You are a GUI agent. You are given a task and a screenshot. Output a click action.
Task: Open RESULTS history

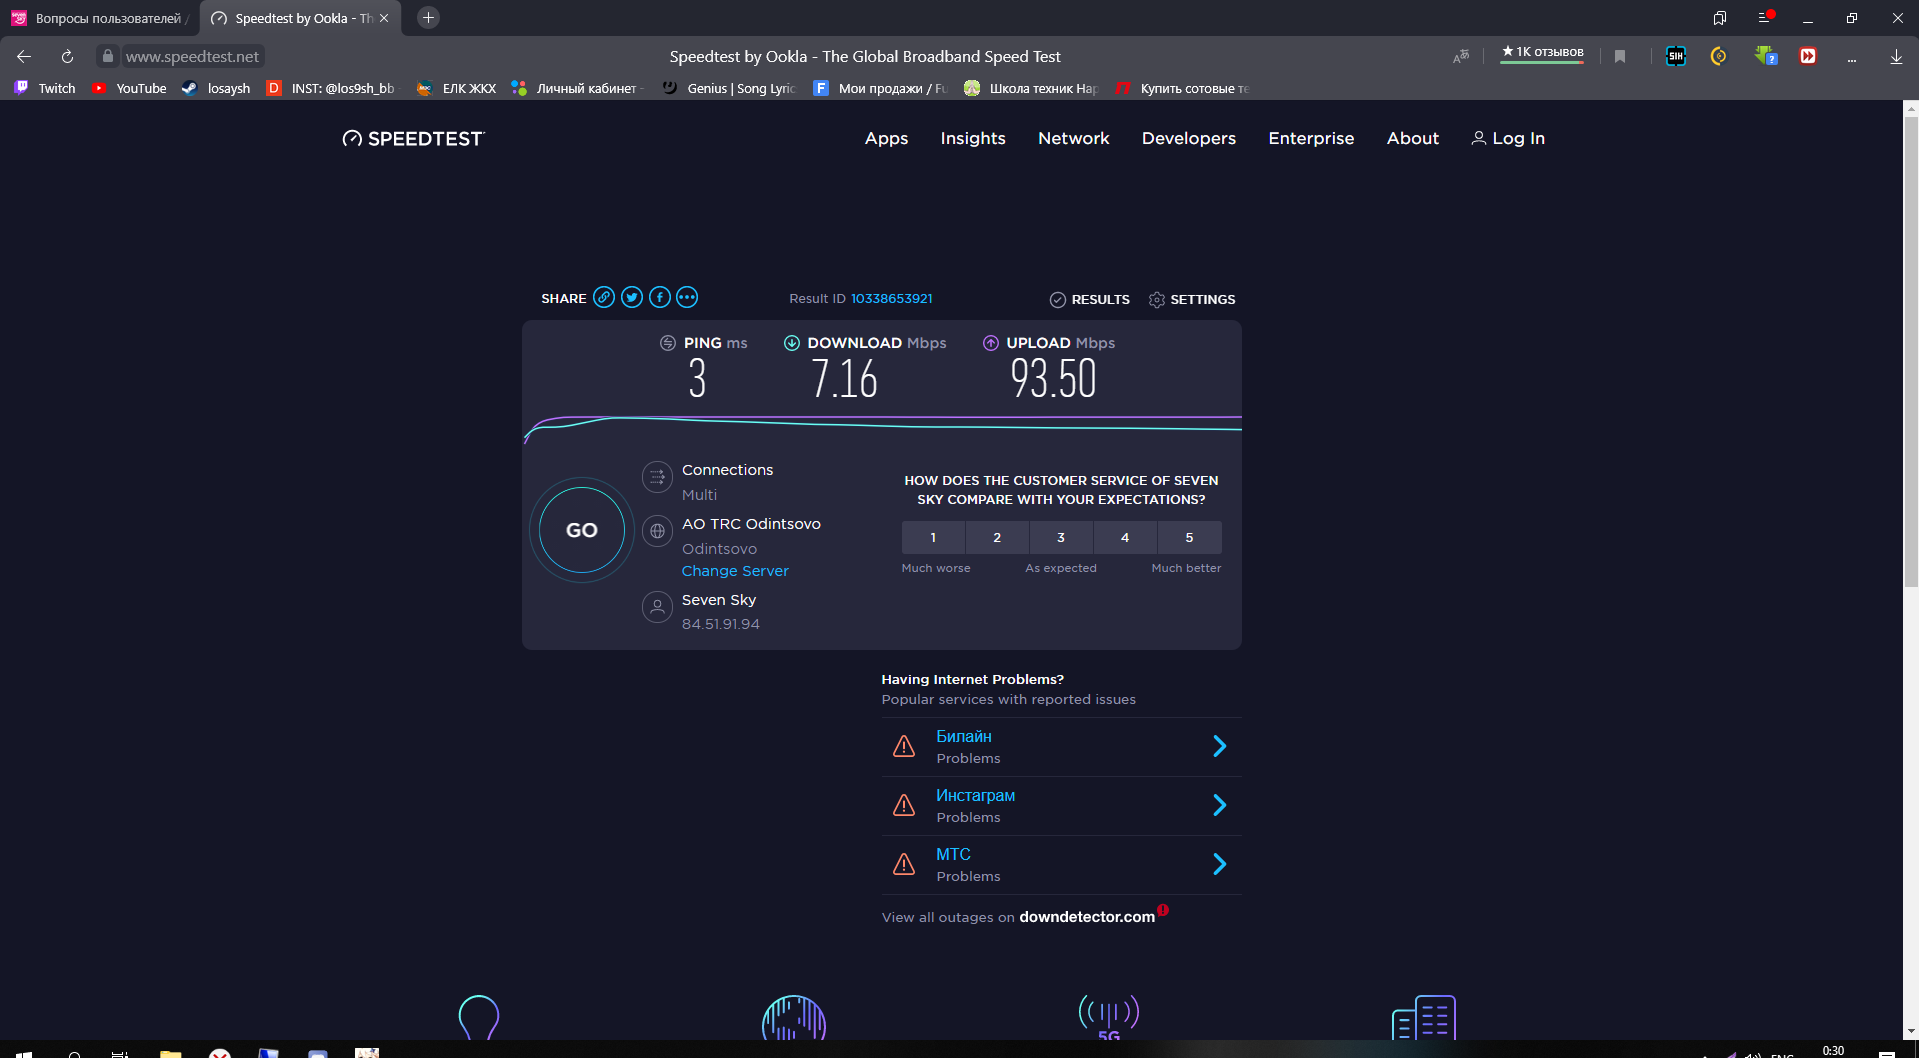1090,299
